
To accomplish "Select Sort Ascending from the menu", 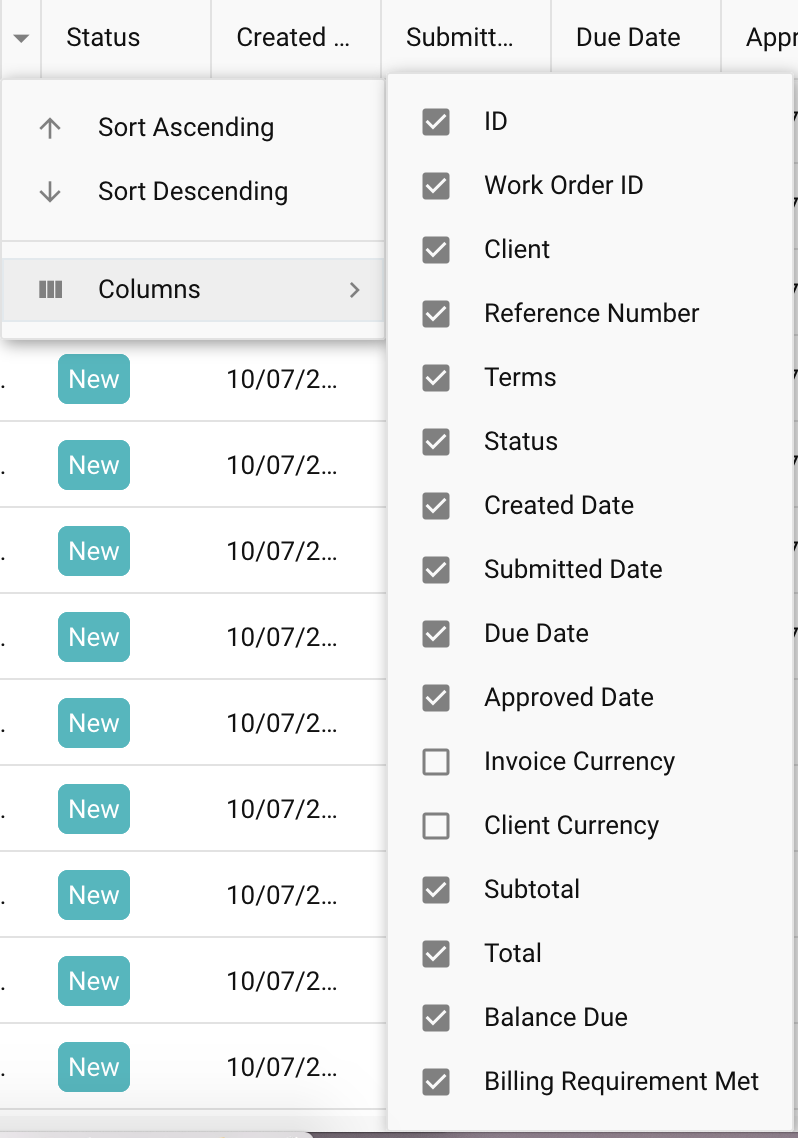I will (185, 127).
